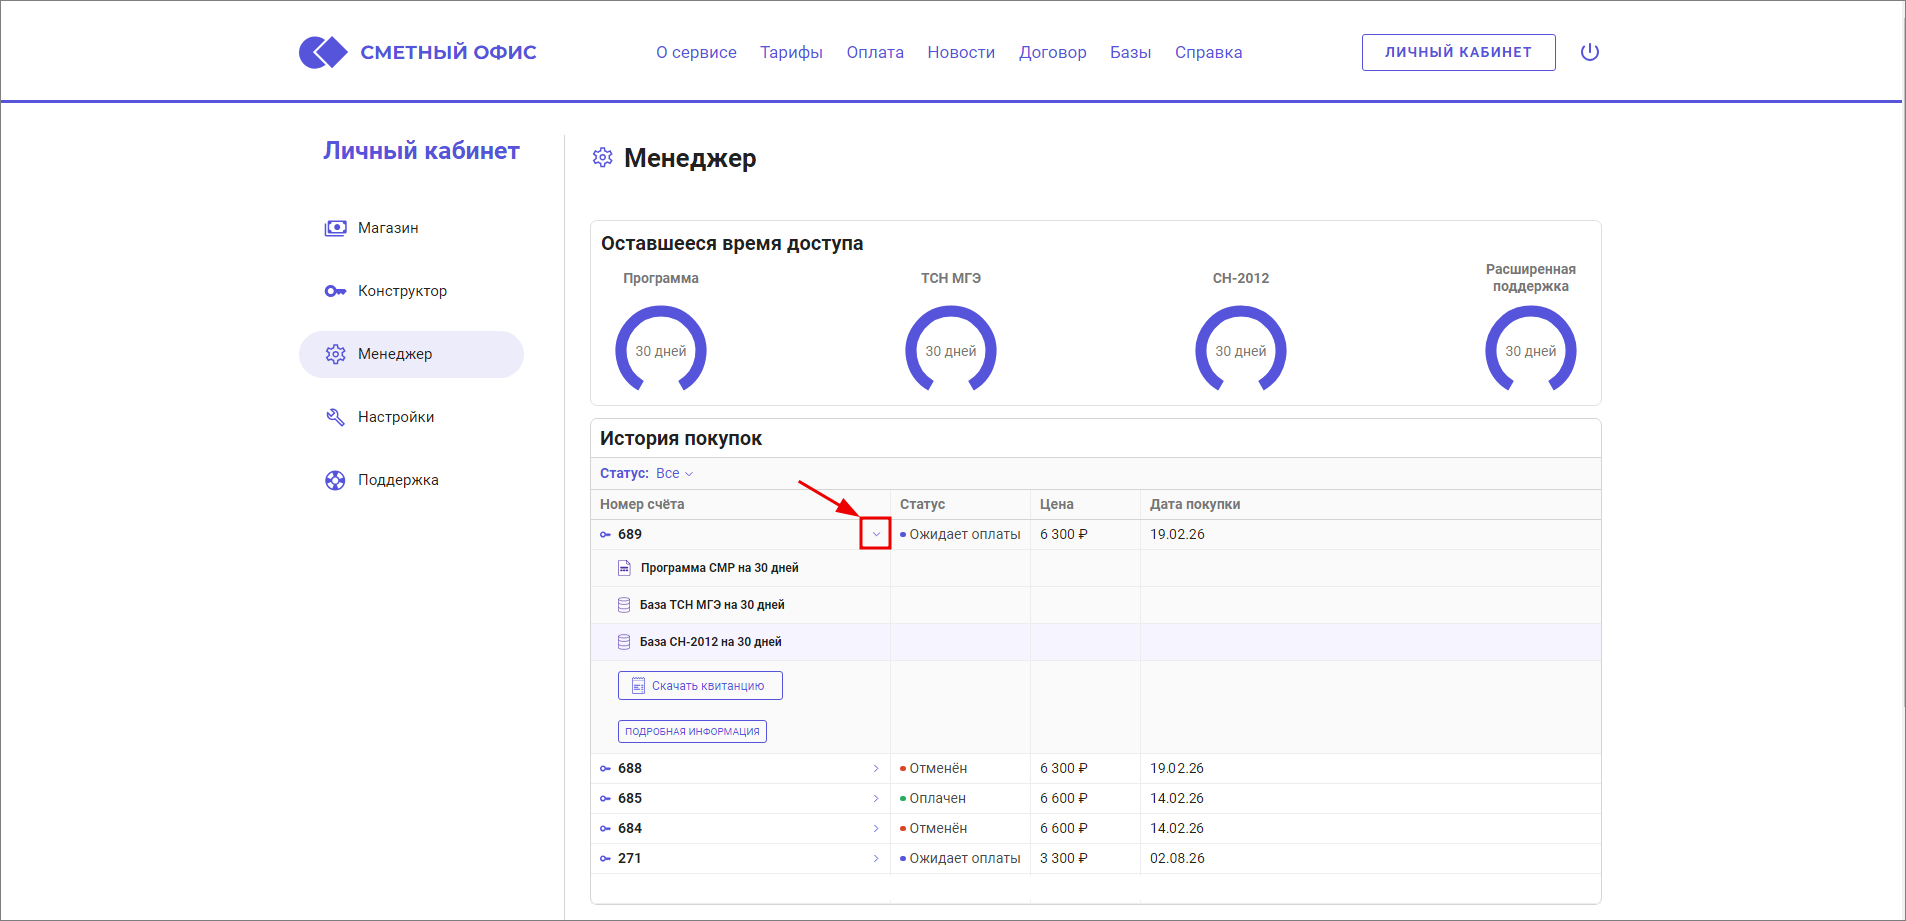Open the Статус filter dropdown
1906x921 pixels.
pyautogui.click(x=674, y=474)
